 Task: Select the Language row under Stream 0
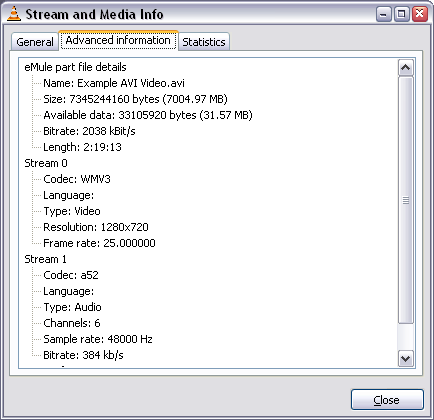(68, 195)
